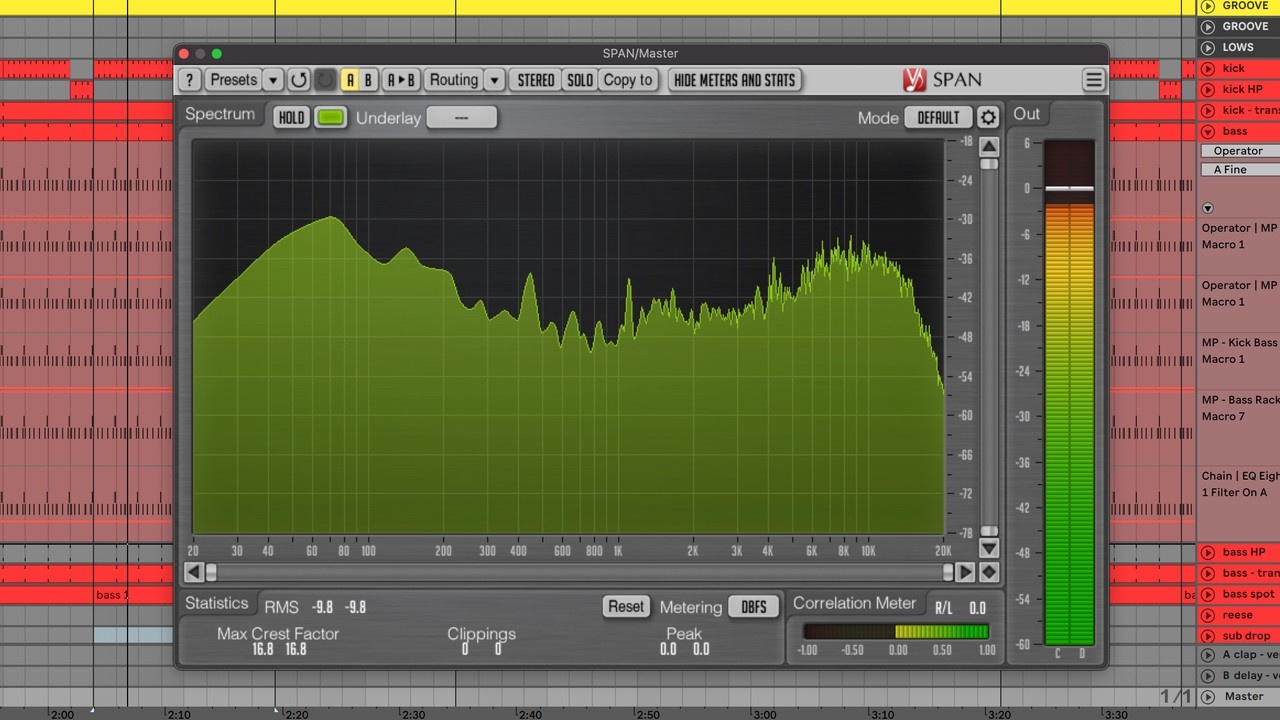Screen dimensions: 1280x720
Task: Click the Routing button
Action: pyautogui.click(x=454, y=80)
